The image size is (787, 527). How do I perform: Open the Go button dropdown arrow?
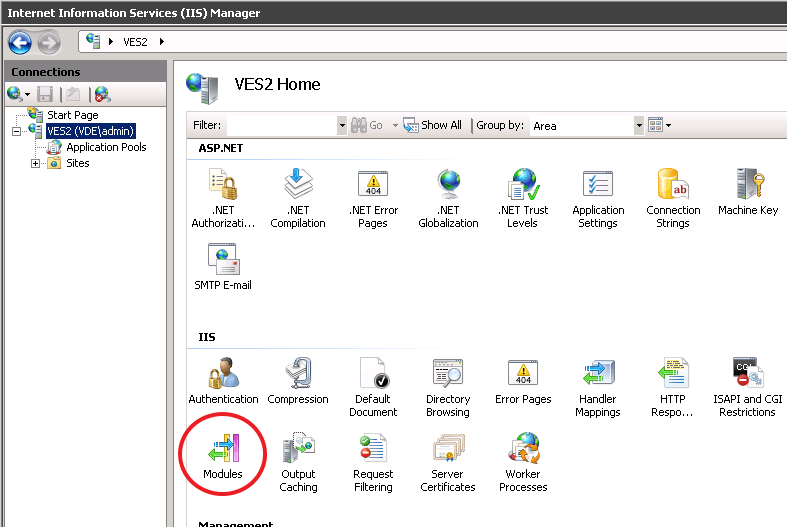(x=395, y=125)
